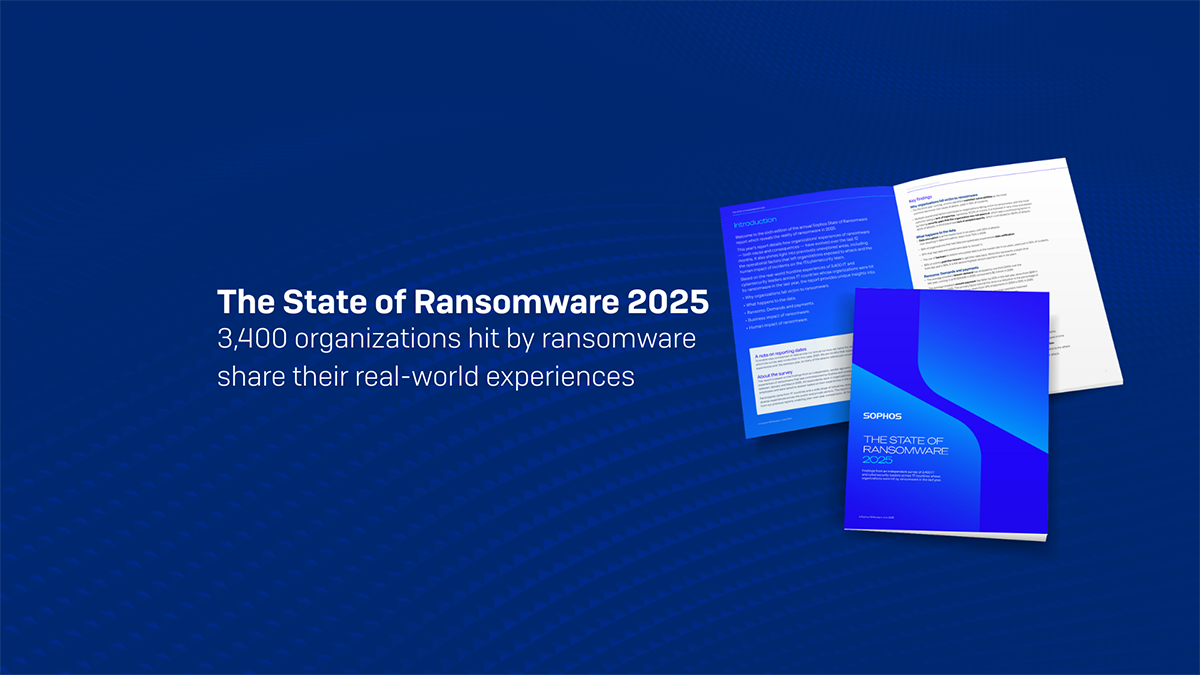This screenshot has width=1200, height=675.
Task: Select the 'Introduction' heading on the left page
Action: [756, 220]
